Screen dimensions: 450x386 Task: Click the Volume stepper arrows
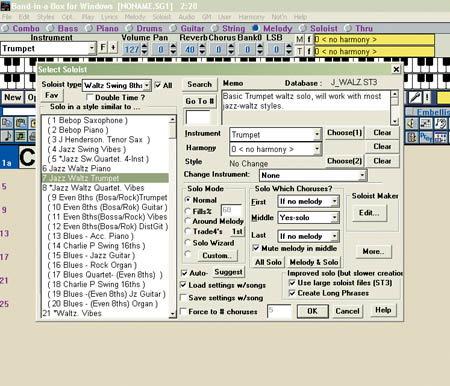144,49
